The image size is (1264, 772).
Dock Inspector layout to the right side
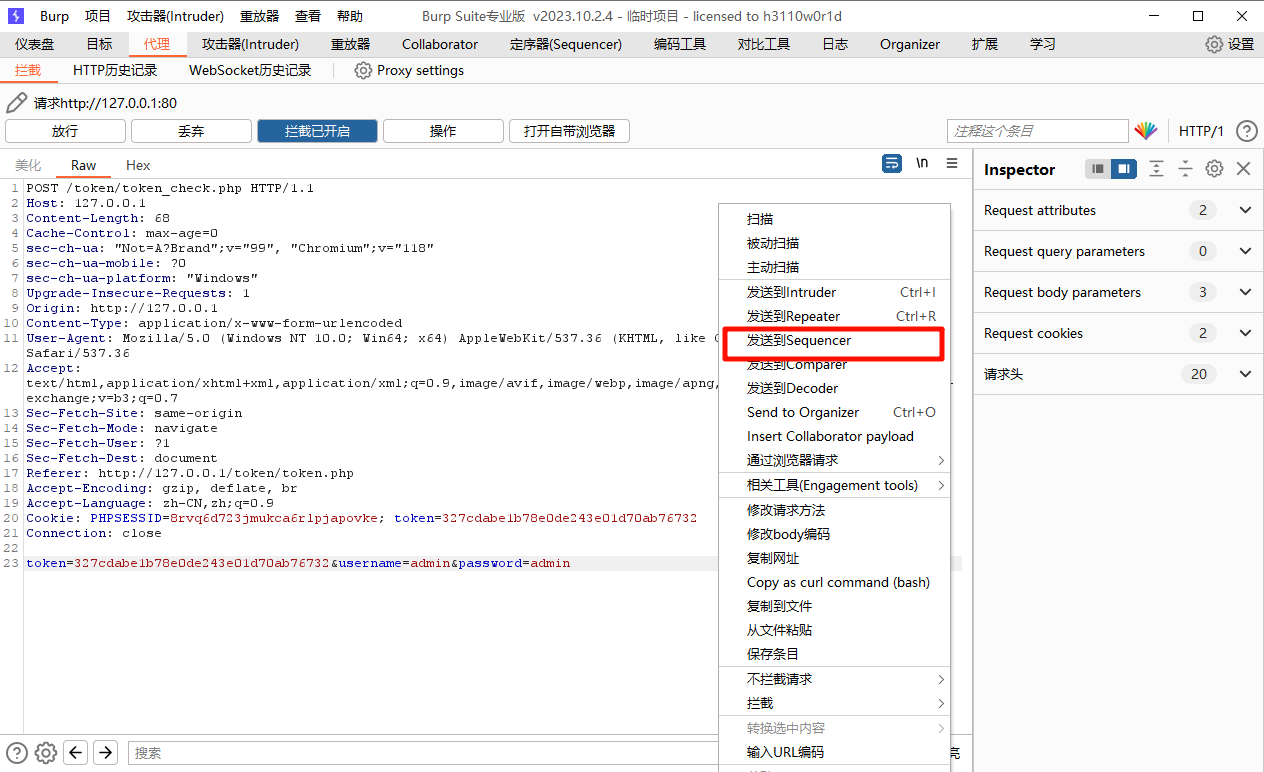click(1124, 169)
